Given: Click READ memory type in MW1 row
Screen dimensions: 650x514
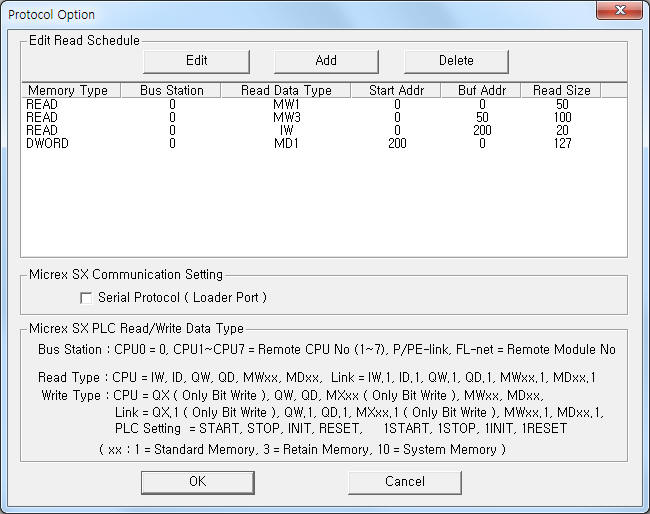Looking at the screenshot, I should pos(42,104).
